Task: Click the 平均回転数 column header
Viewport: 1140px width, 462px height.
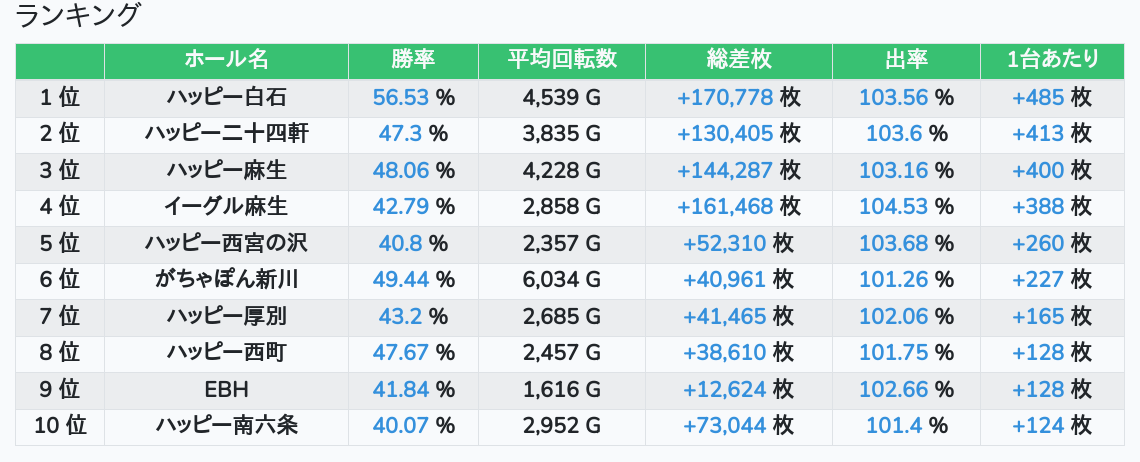Action: [562, 60]
